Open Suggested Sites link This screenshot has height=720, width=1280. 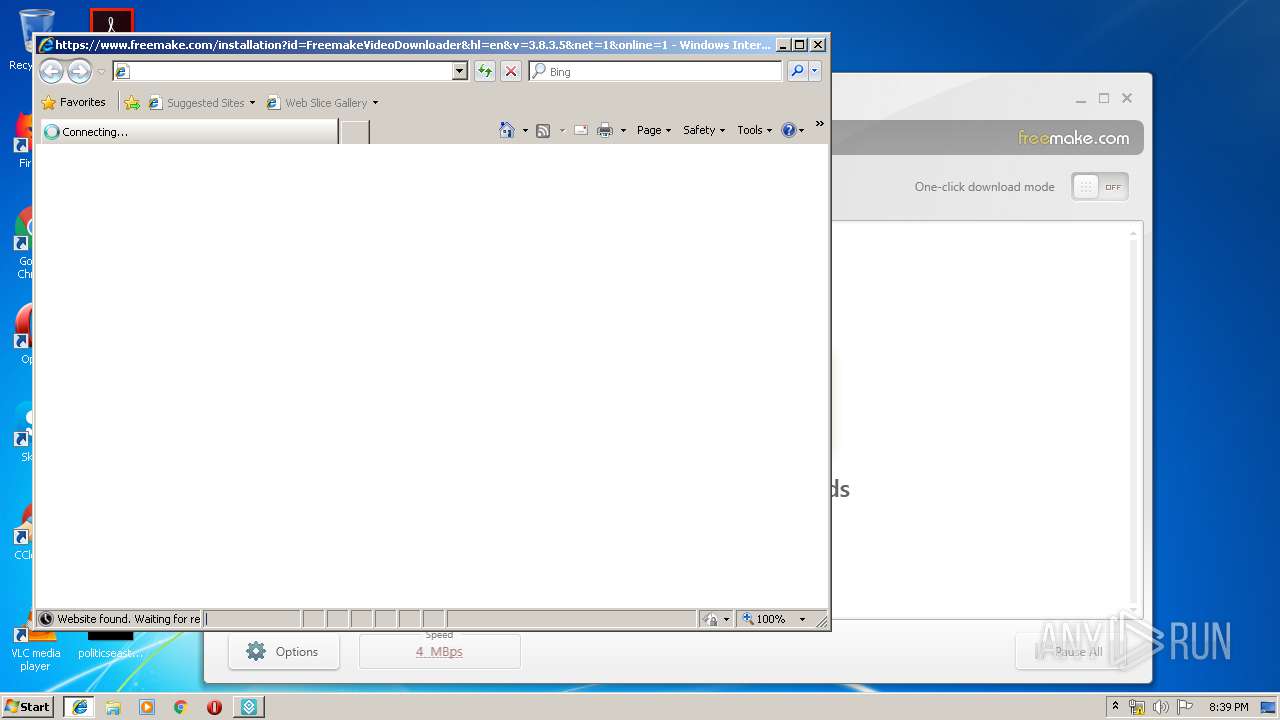coord(201,102)
